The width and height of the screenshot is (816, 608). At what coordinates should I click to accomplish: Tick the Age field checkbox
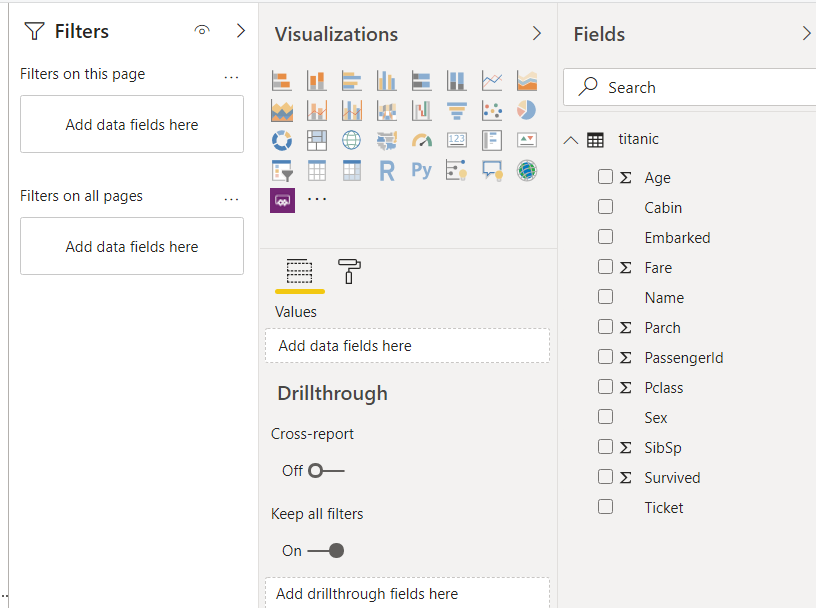[605, 177]
